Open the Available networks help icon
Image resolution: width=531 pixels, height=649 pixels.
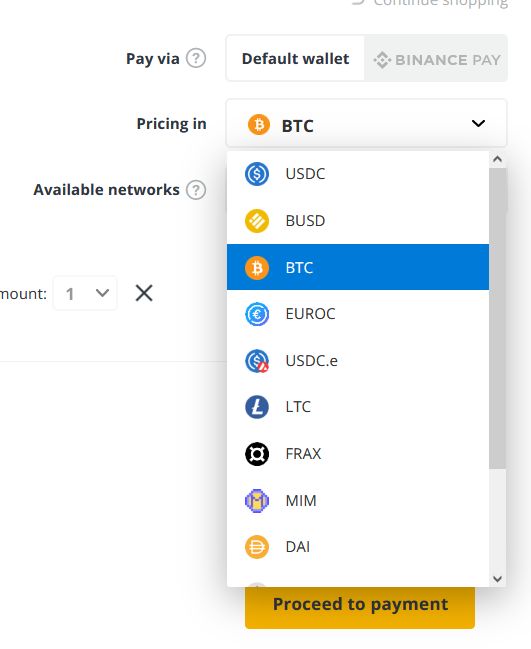tap(196, 190)
